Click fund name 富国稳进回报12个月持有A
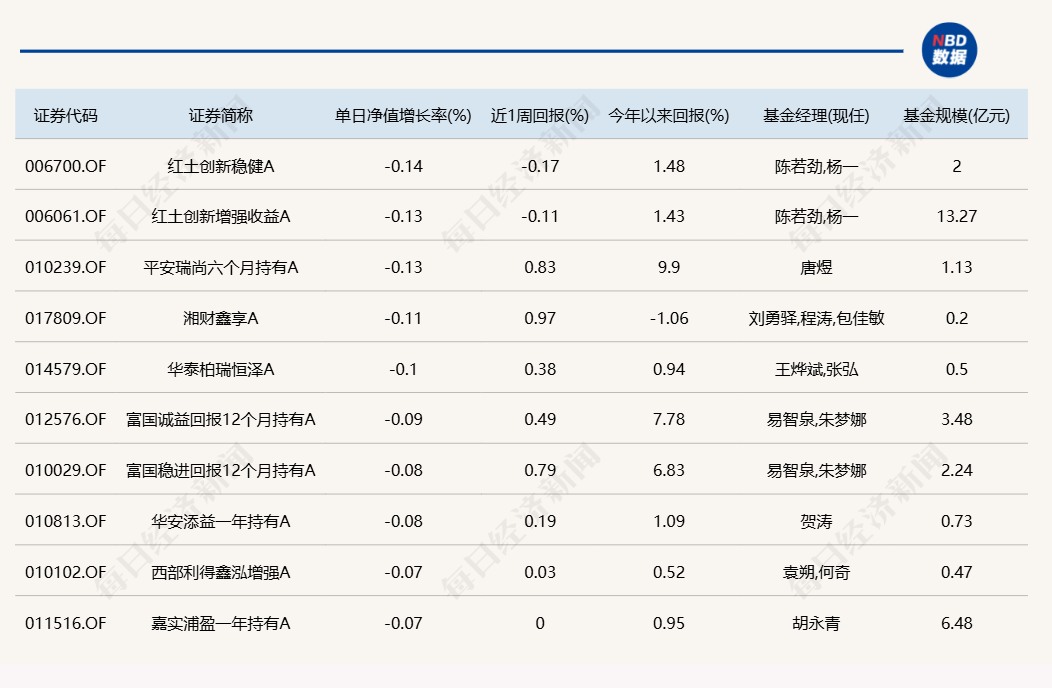 [x=221, y=471]
